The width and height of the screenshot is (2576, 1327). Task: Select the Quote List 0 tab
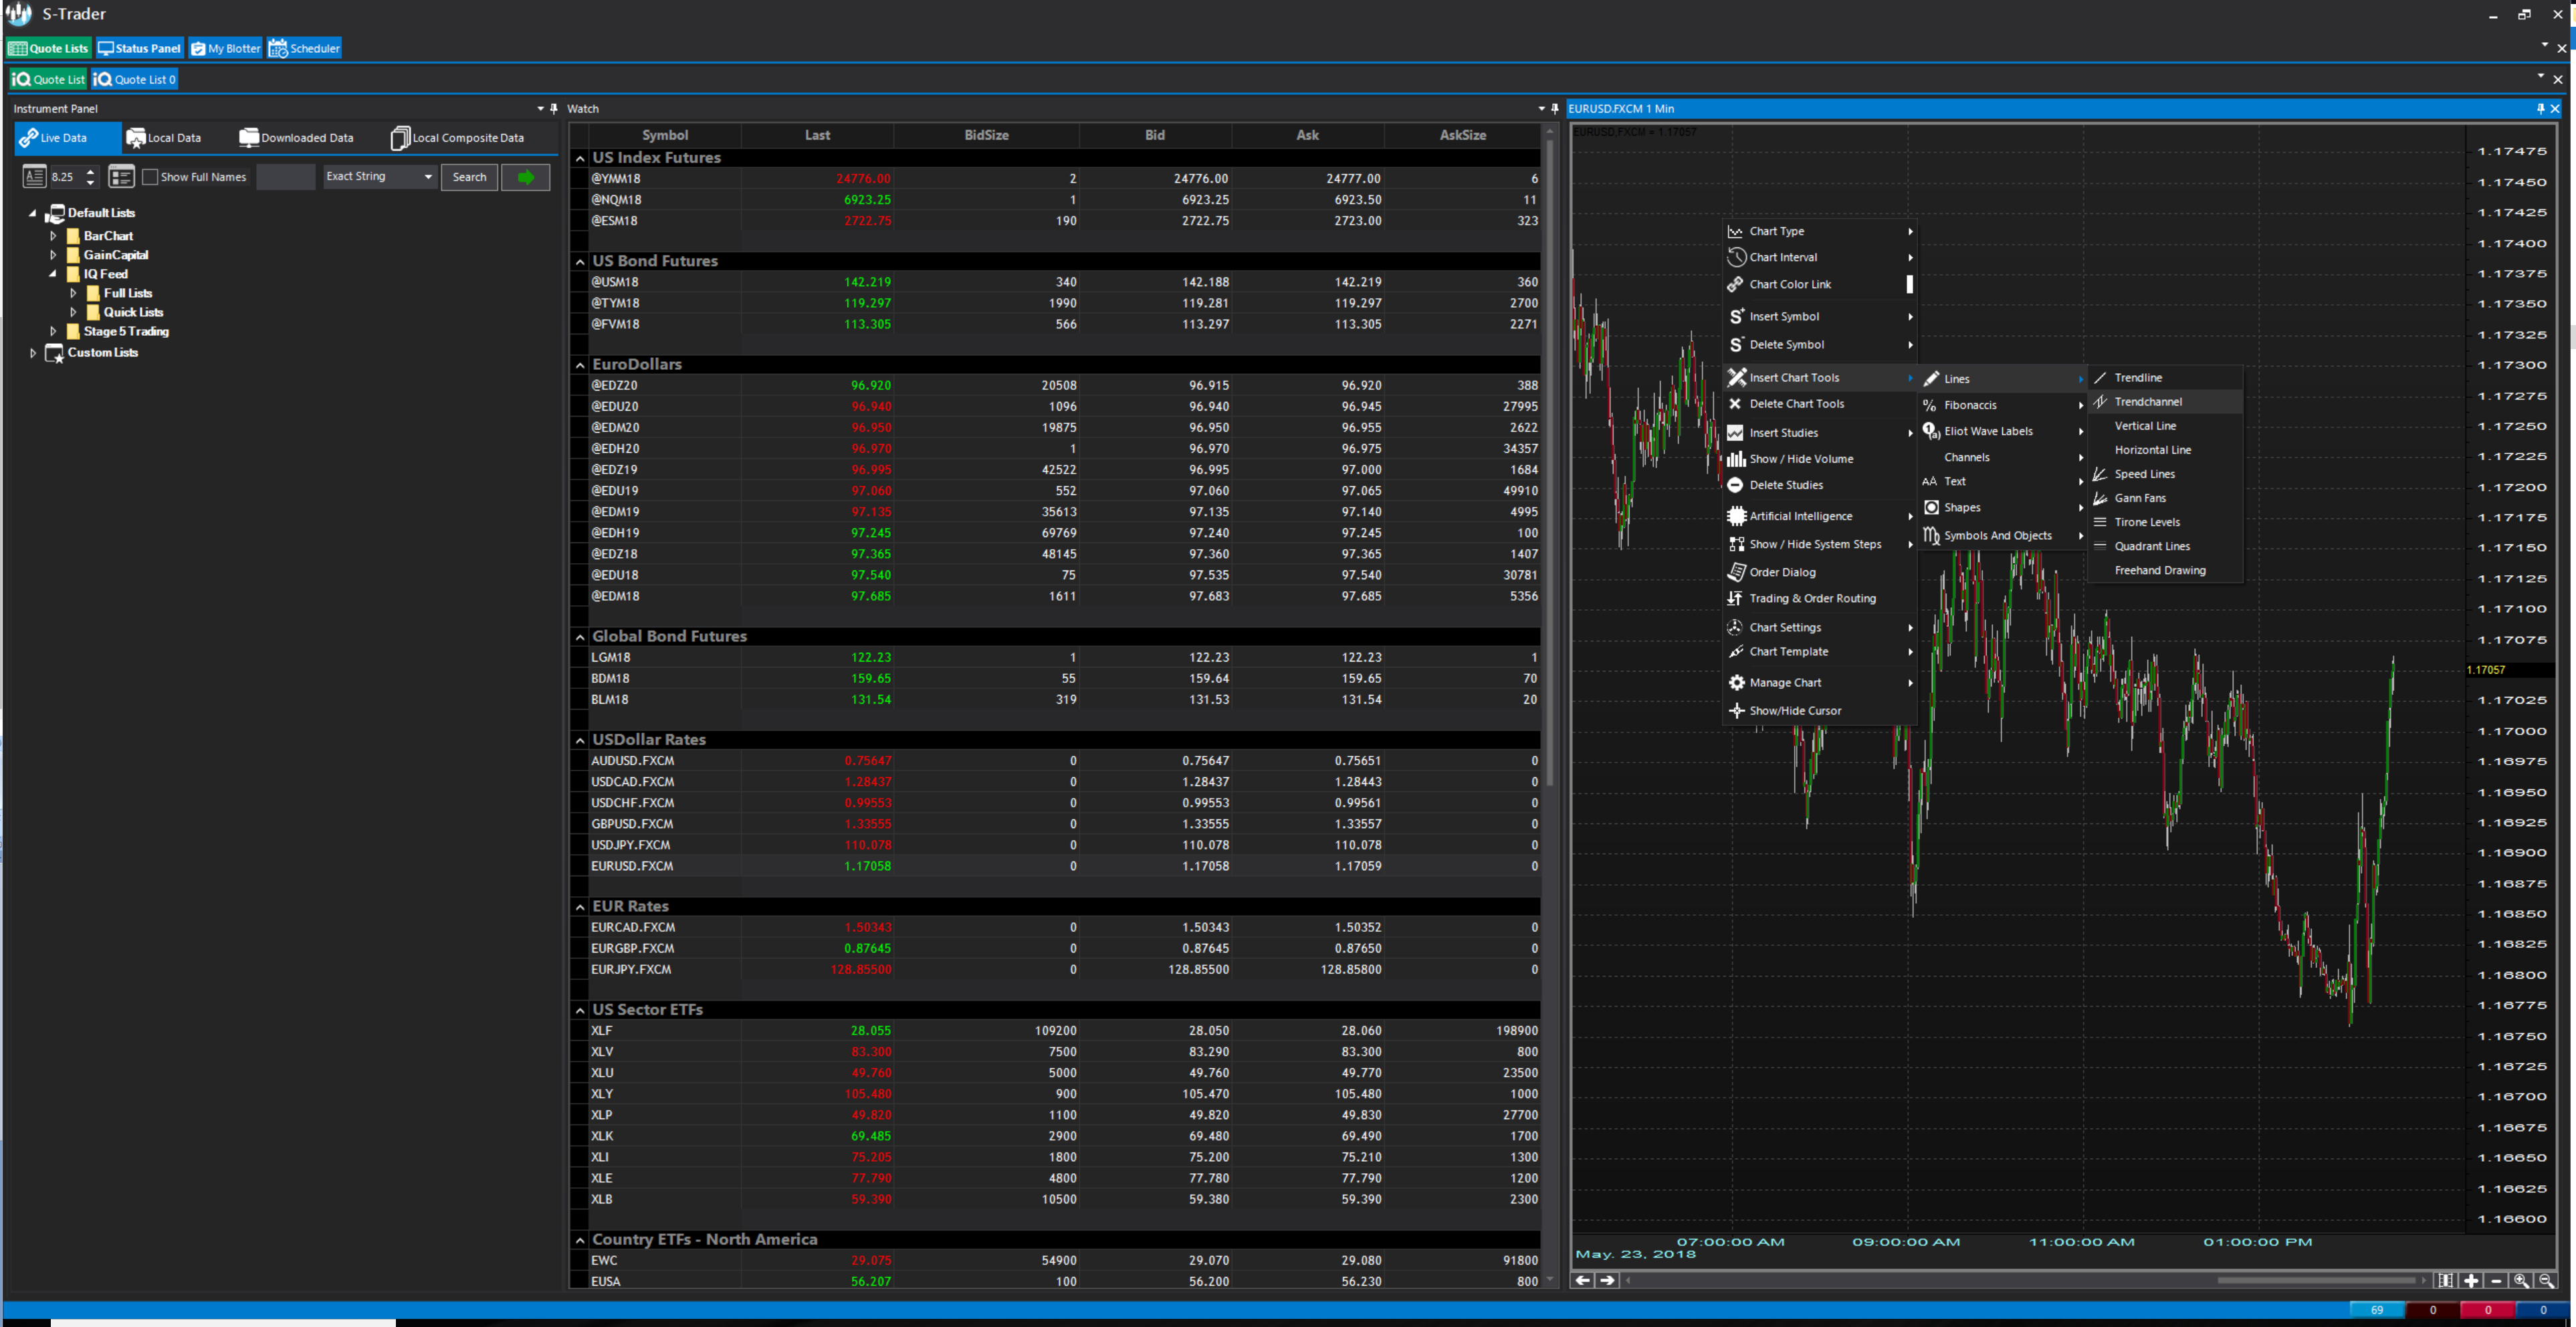pos(135,79)
